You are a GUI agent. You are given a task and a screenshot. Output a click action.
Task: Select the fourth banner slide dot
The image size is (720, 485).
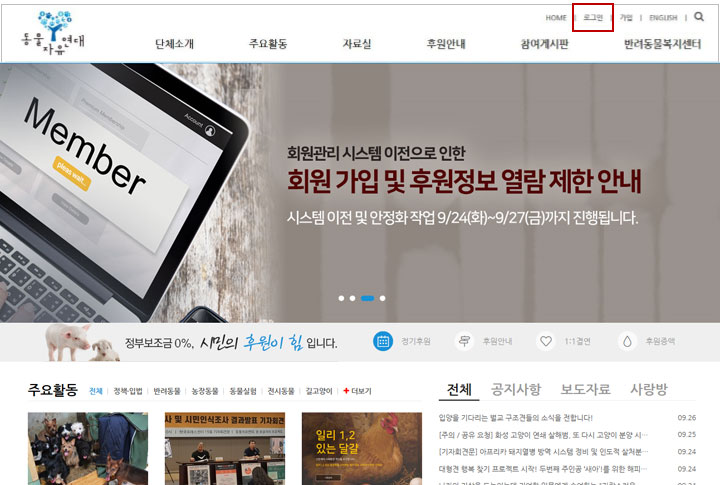tap(382, 298)
